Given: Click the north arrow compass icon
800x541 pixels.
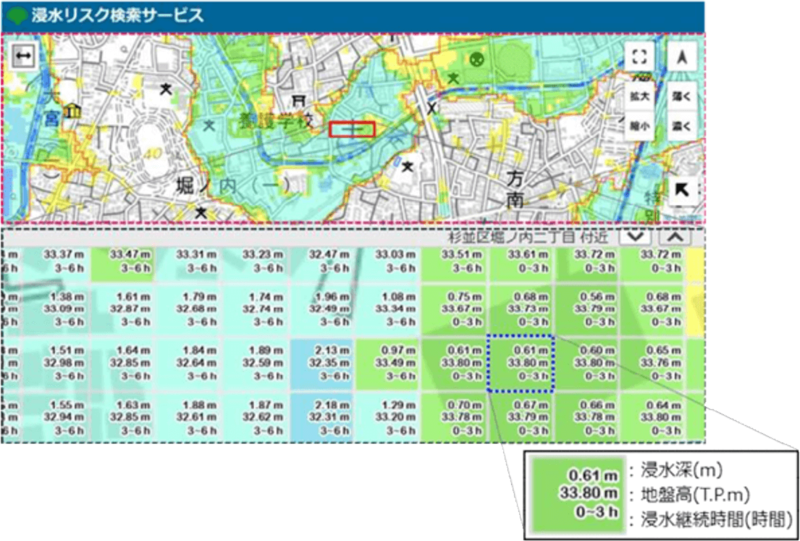Looking at the screenshot, I should coord(683,57).
